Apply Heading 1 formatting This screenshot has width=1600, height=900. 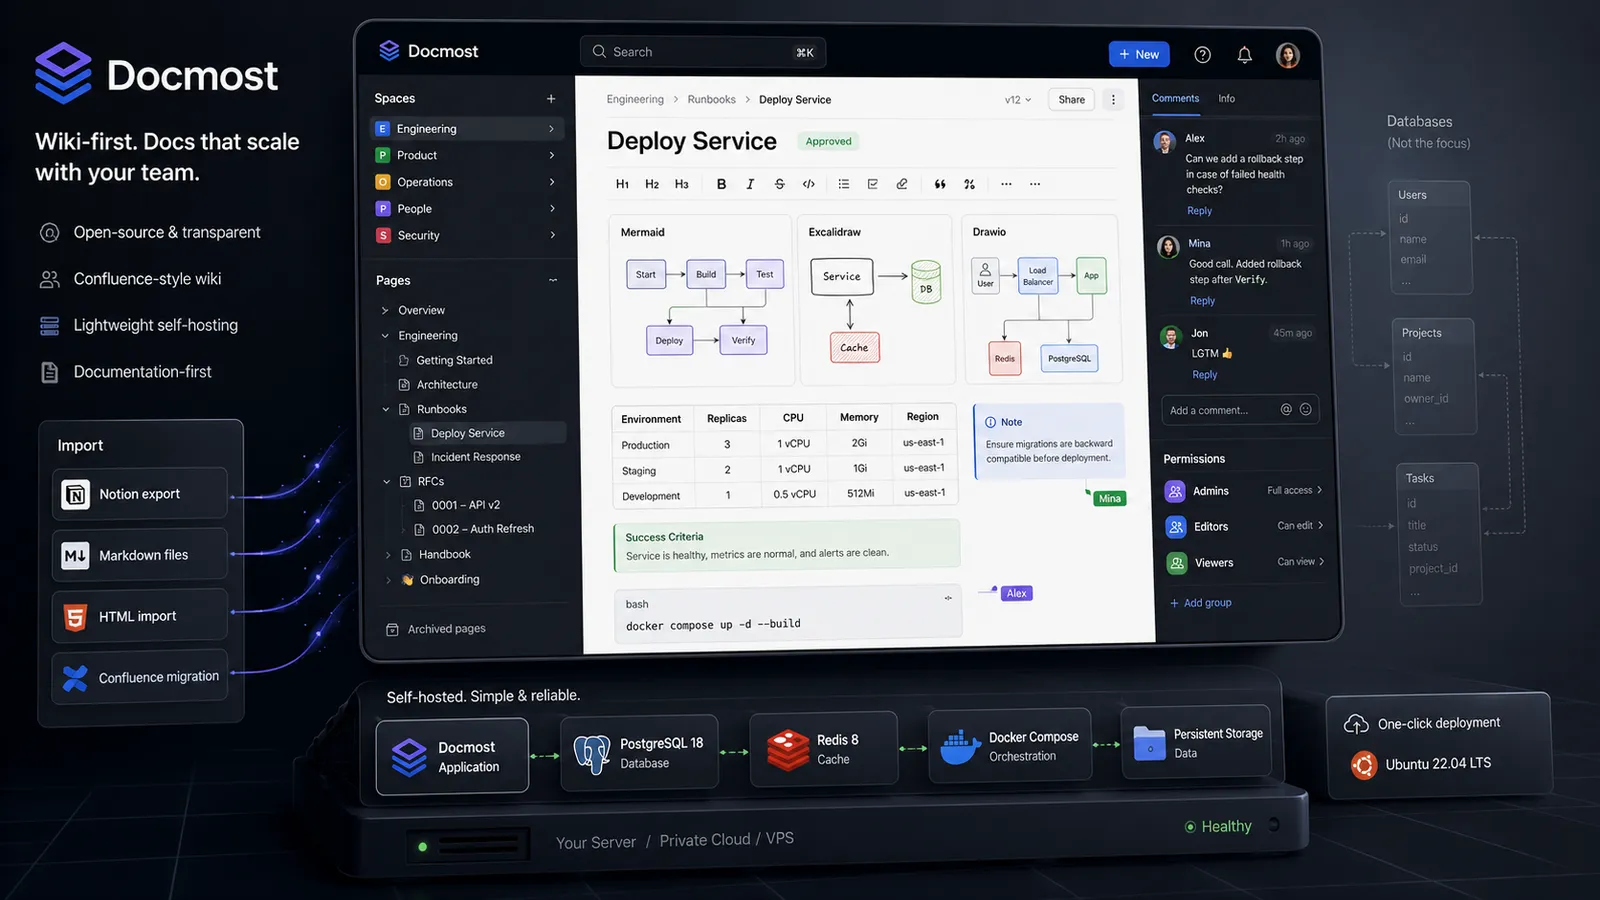(x=622, y=184)
